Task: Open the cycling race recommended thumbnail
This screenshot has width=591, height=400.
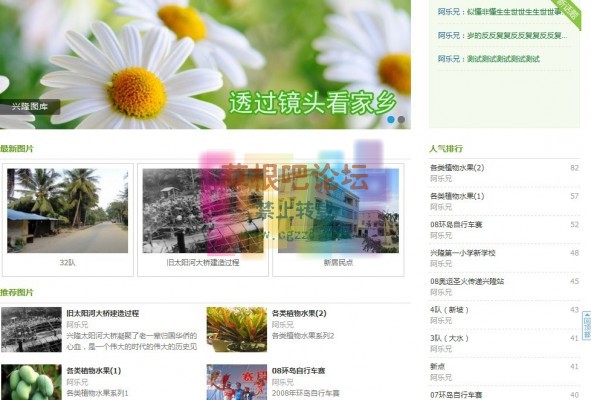Action: click(237, 382)
